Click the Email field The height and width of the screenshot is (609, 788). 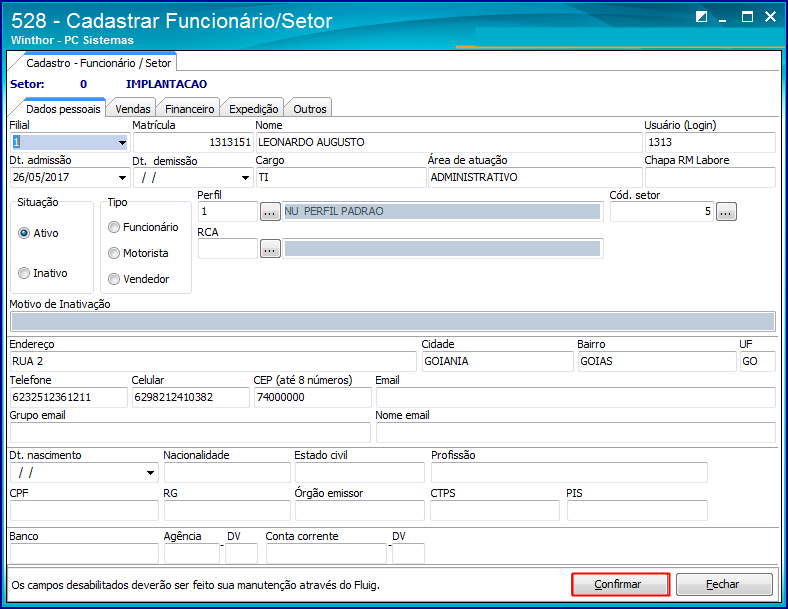point(576,397)
